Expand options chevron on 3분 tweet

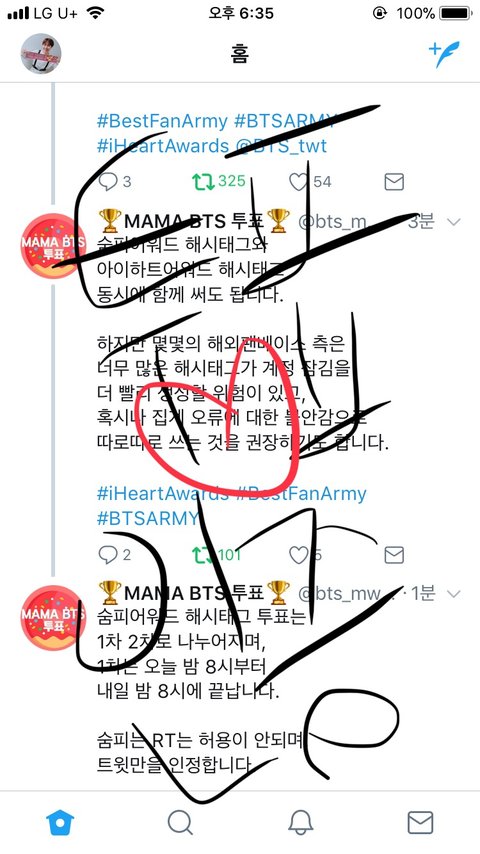pyautogui.click(x=453, y=222)
